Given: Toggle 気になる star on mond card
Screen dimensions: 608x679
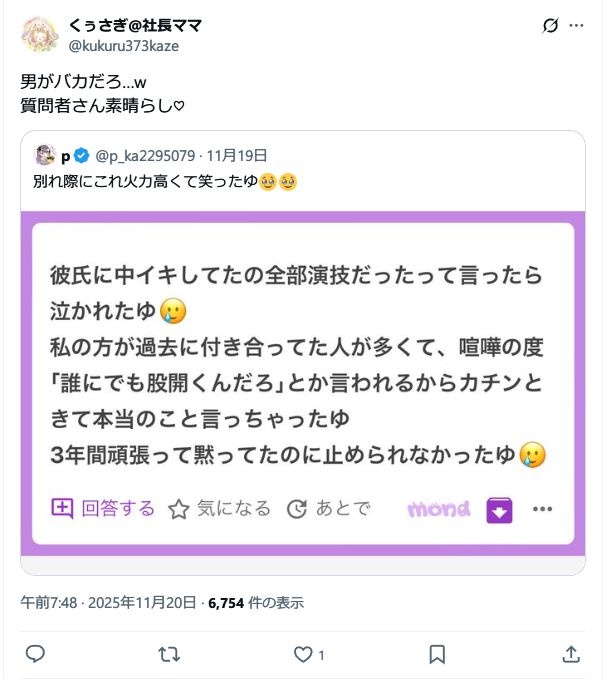Looking at the screenshot, I should coord(219,509).
